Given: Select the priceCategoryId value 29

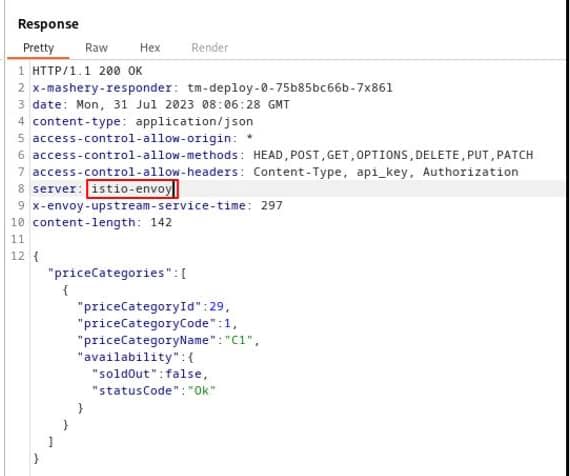Looking at the screenshot, I should 216,307.
